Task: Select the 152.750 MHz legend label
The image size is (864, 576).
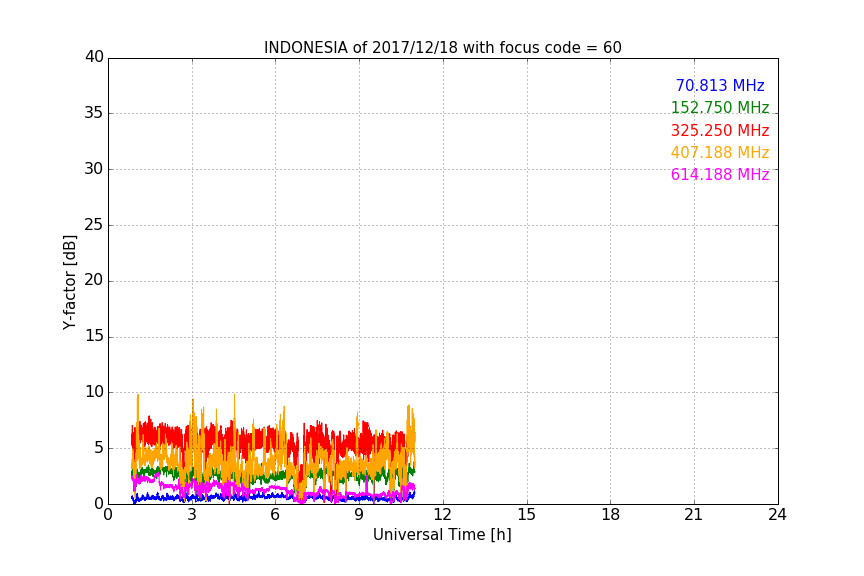Action: coord(720,107)
